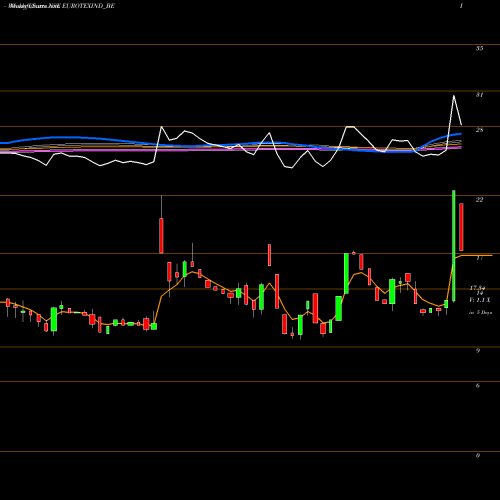The height and width of the screenshot is (500, 500).
Task: Click the 0 price axis label
Action: coord(478,455)
